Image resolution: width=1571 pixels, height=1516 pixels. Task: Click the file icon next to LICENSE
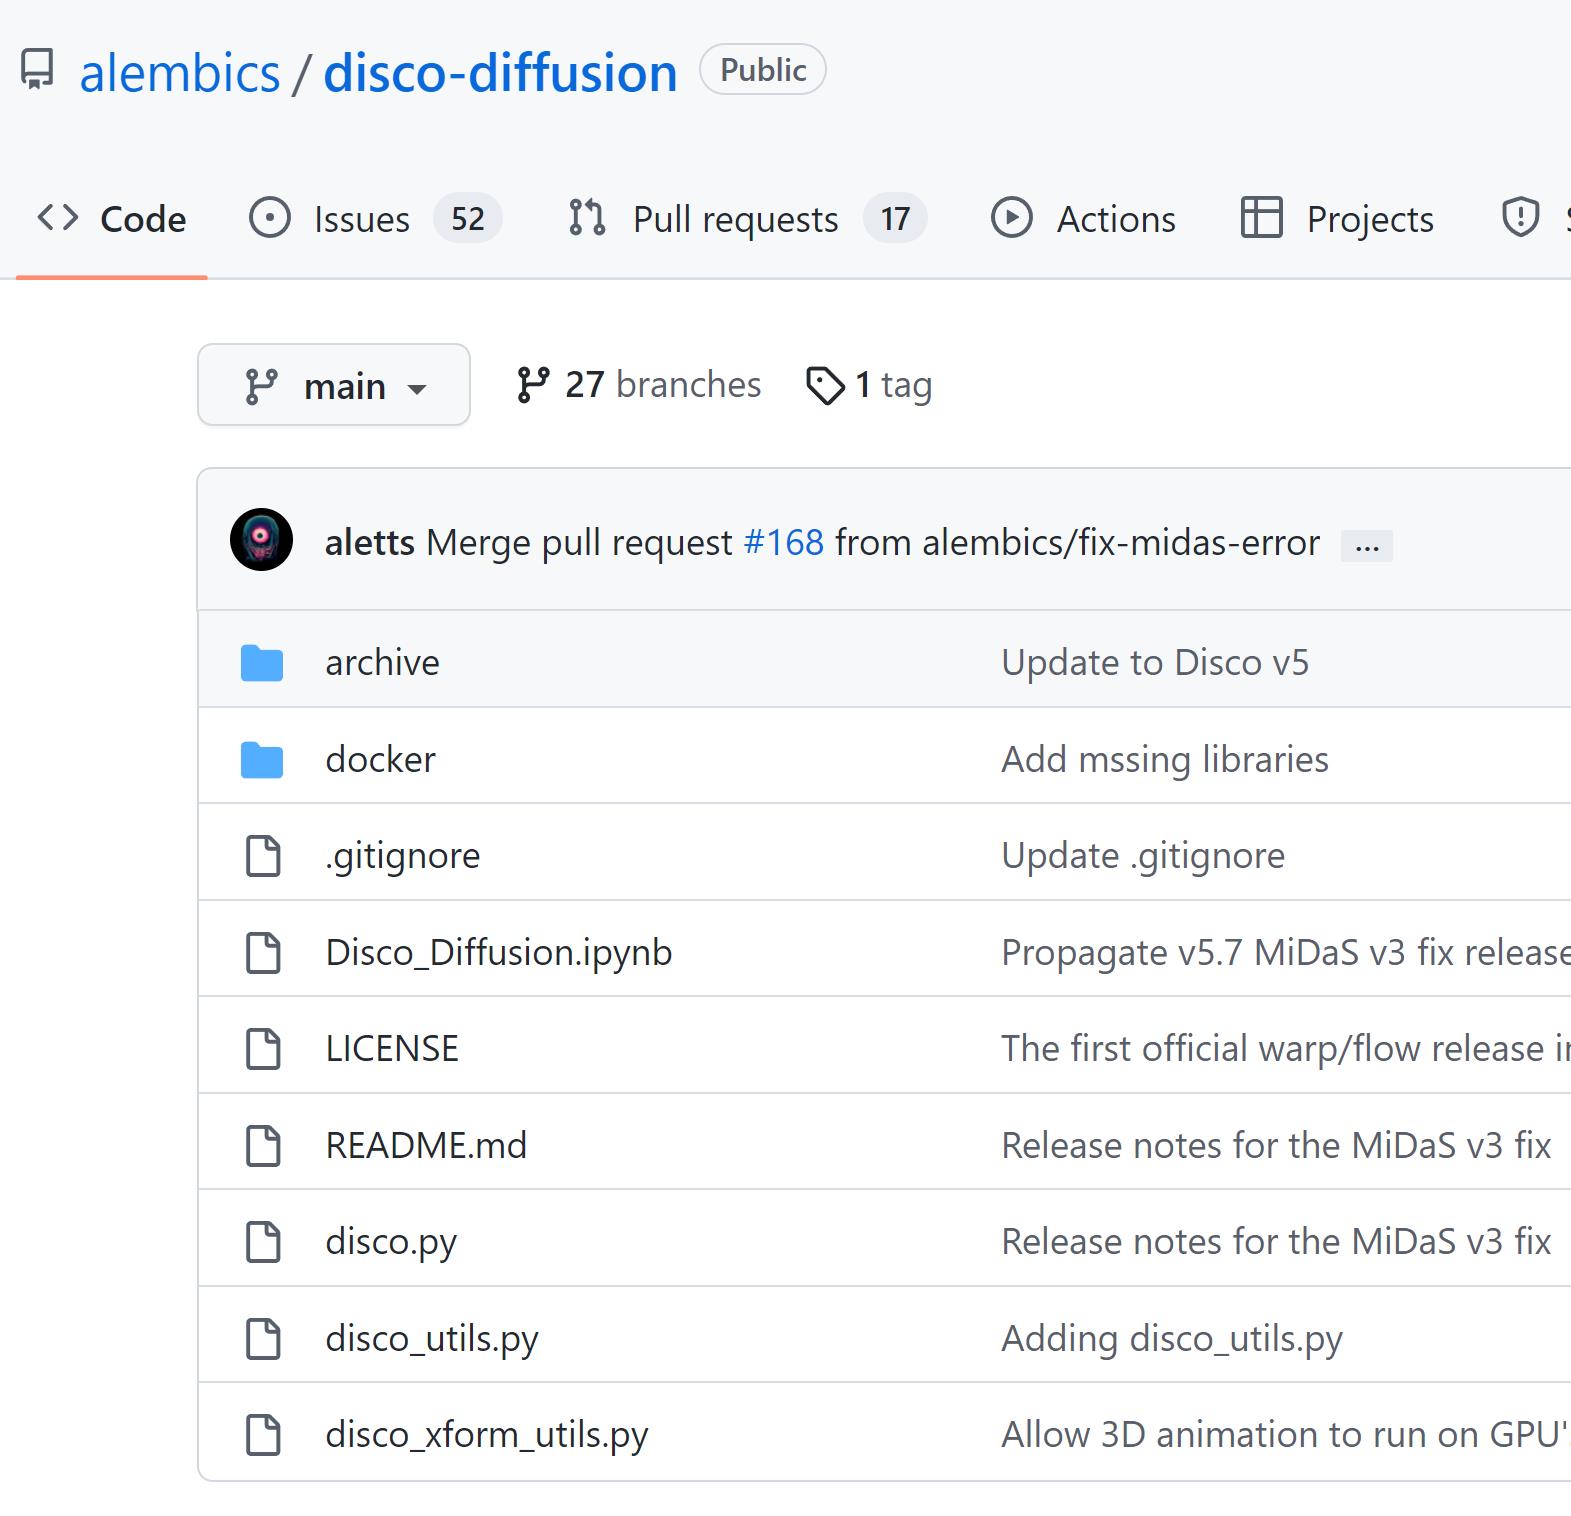[263, 1049]
